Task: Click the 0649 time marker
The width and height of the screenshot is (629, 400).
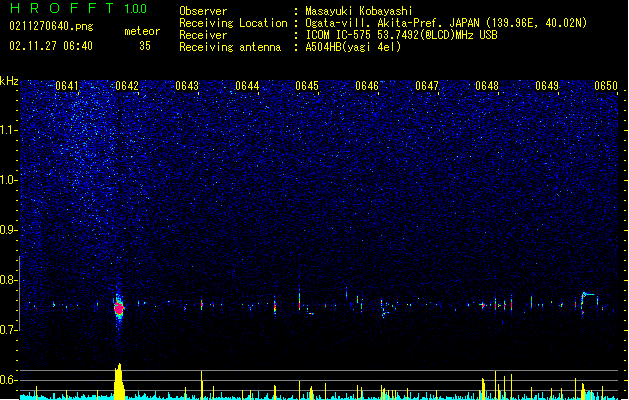Action: (547, 86)
